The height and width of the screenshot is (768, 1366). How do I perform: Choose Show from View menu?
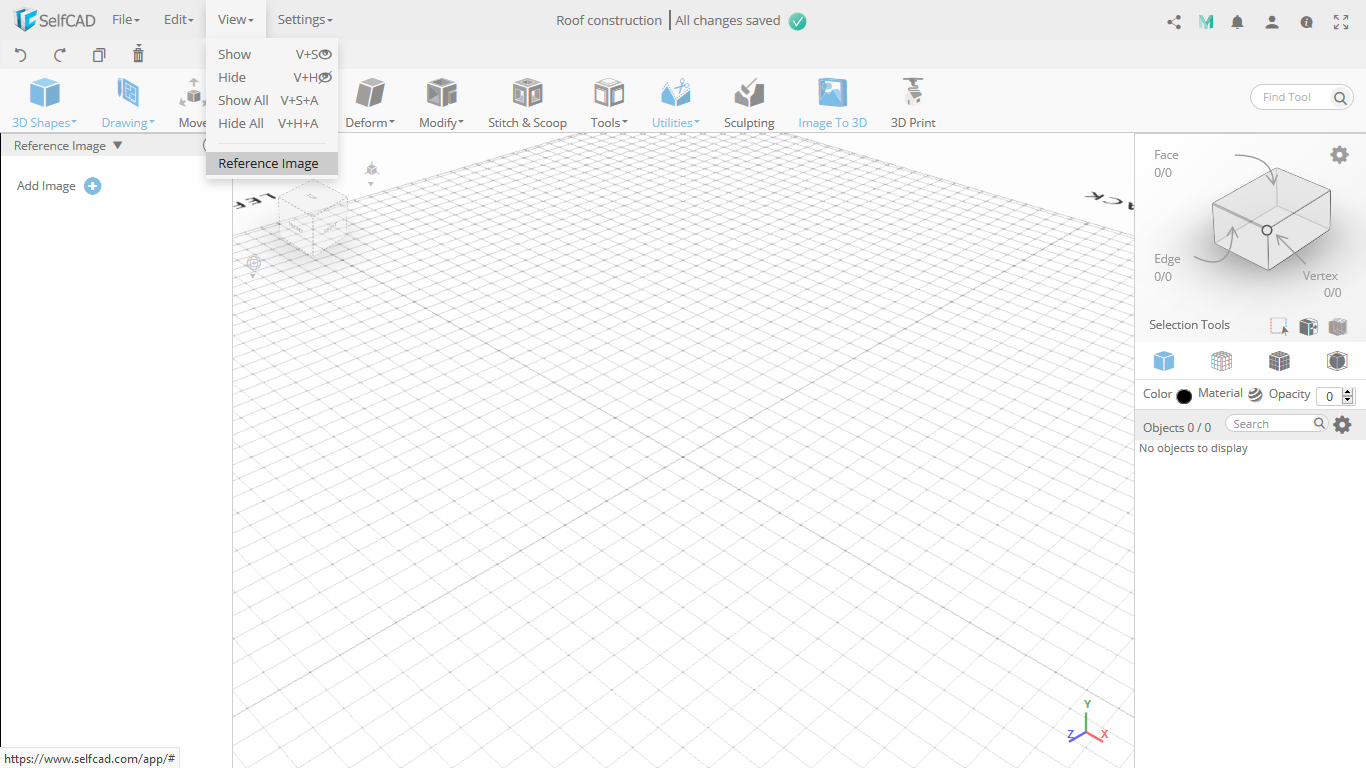coord(272,54)
